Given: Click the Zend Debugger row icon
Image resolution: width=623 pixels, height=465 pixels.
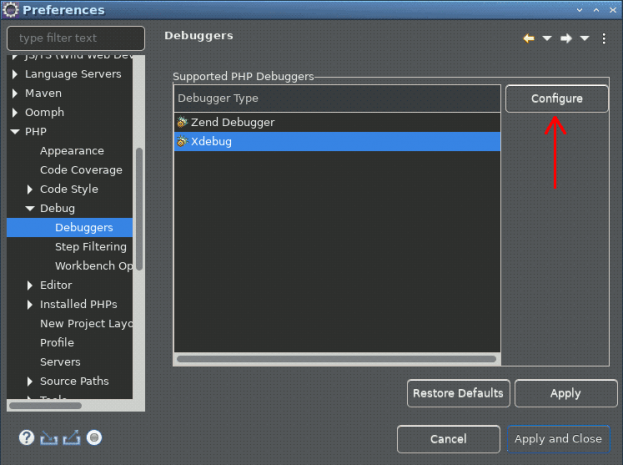Looking at the screenshot, I should tap(182, 122).
